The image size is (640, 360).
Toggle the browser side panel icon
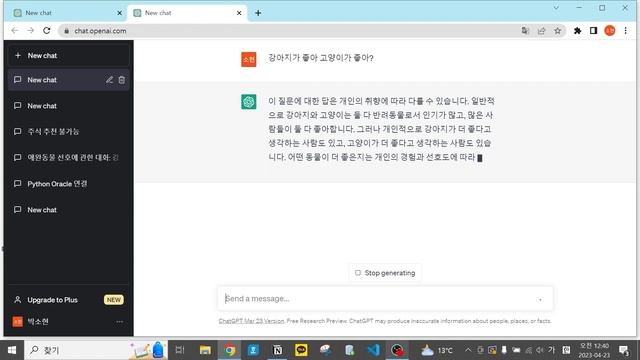click(x=593, y=31)
